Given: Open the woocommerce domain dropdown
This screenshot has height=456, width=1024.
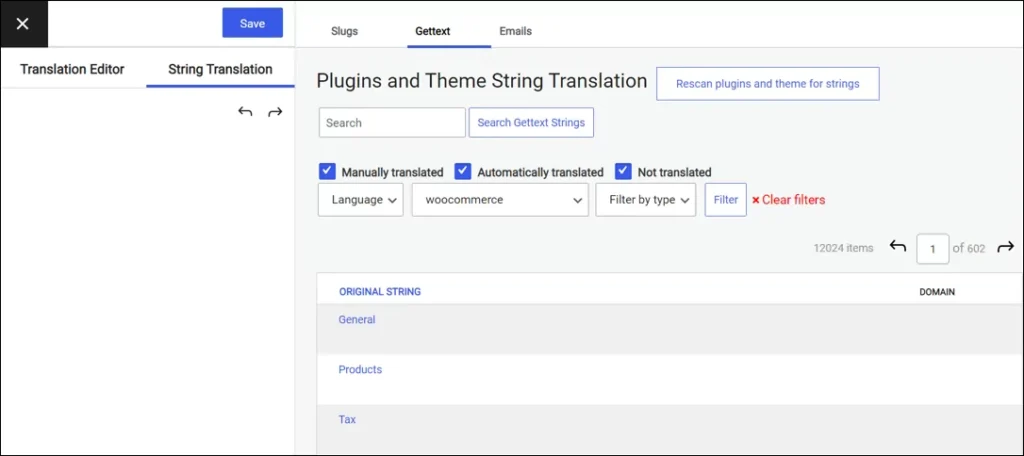Looking at the screenshot, I should [x=500, y=200].
